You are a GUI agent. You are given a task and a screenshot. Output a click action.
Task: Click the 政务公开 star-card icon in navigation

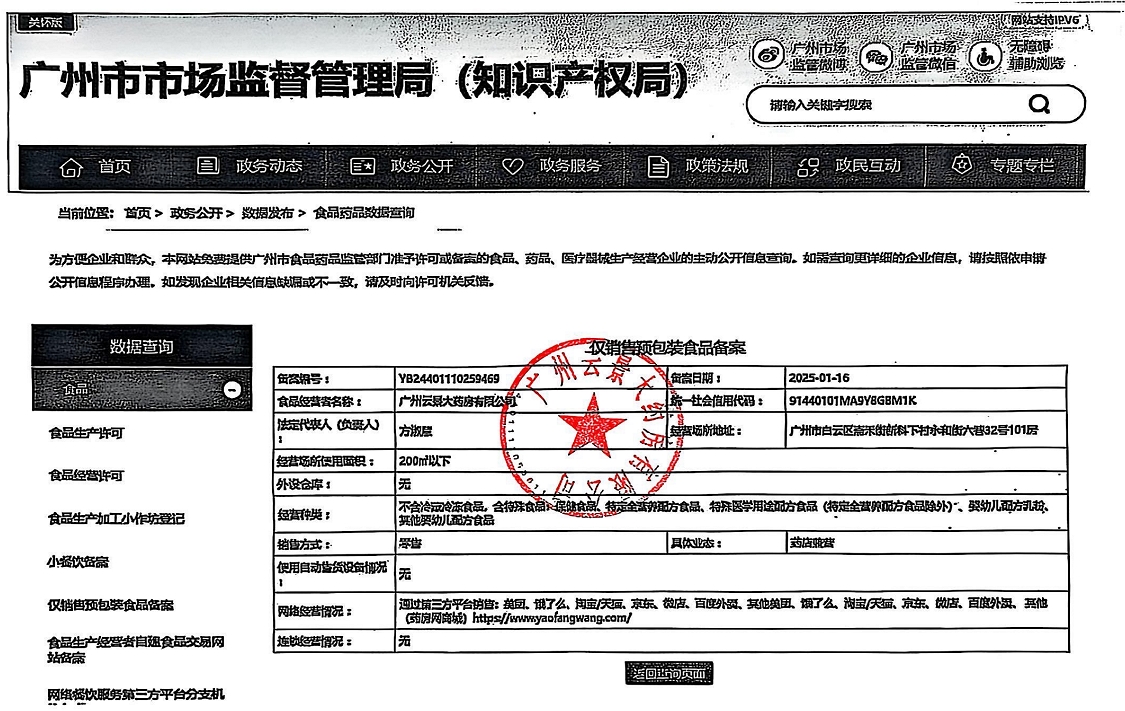362,166
